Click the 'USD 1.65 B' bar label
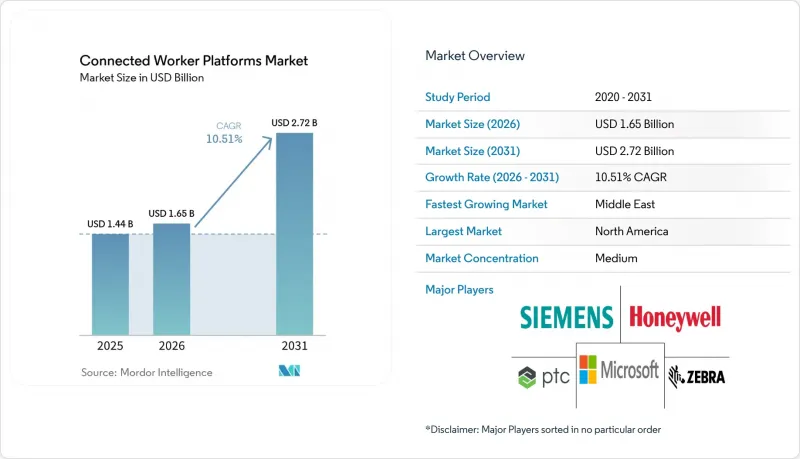The height and width of the screenshot is (459, 800). [x=171, y=214]
